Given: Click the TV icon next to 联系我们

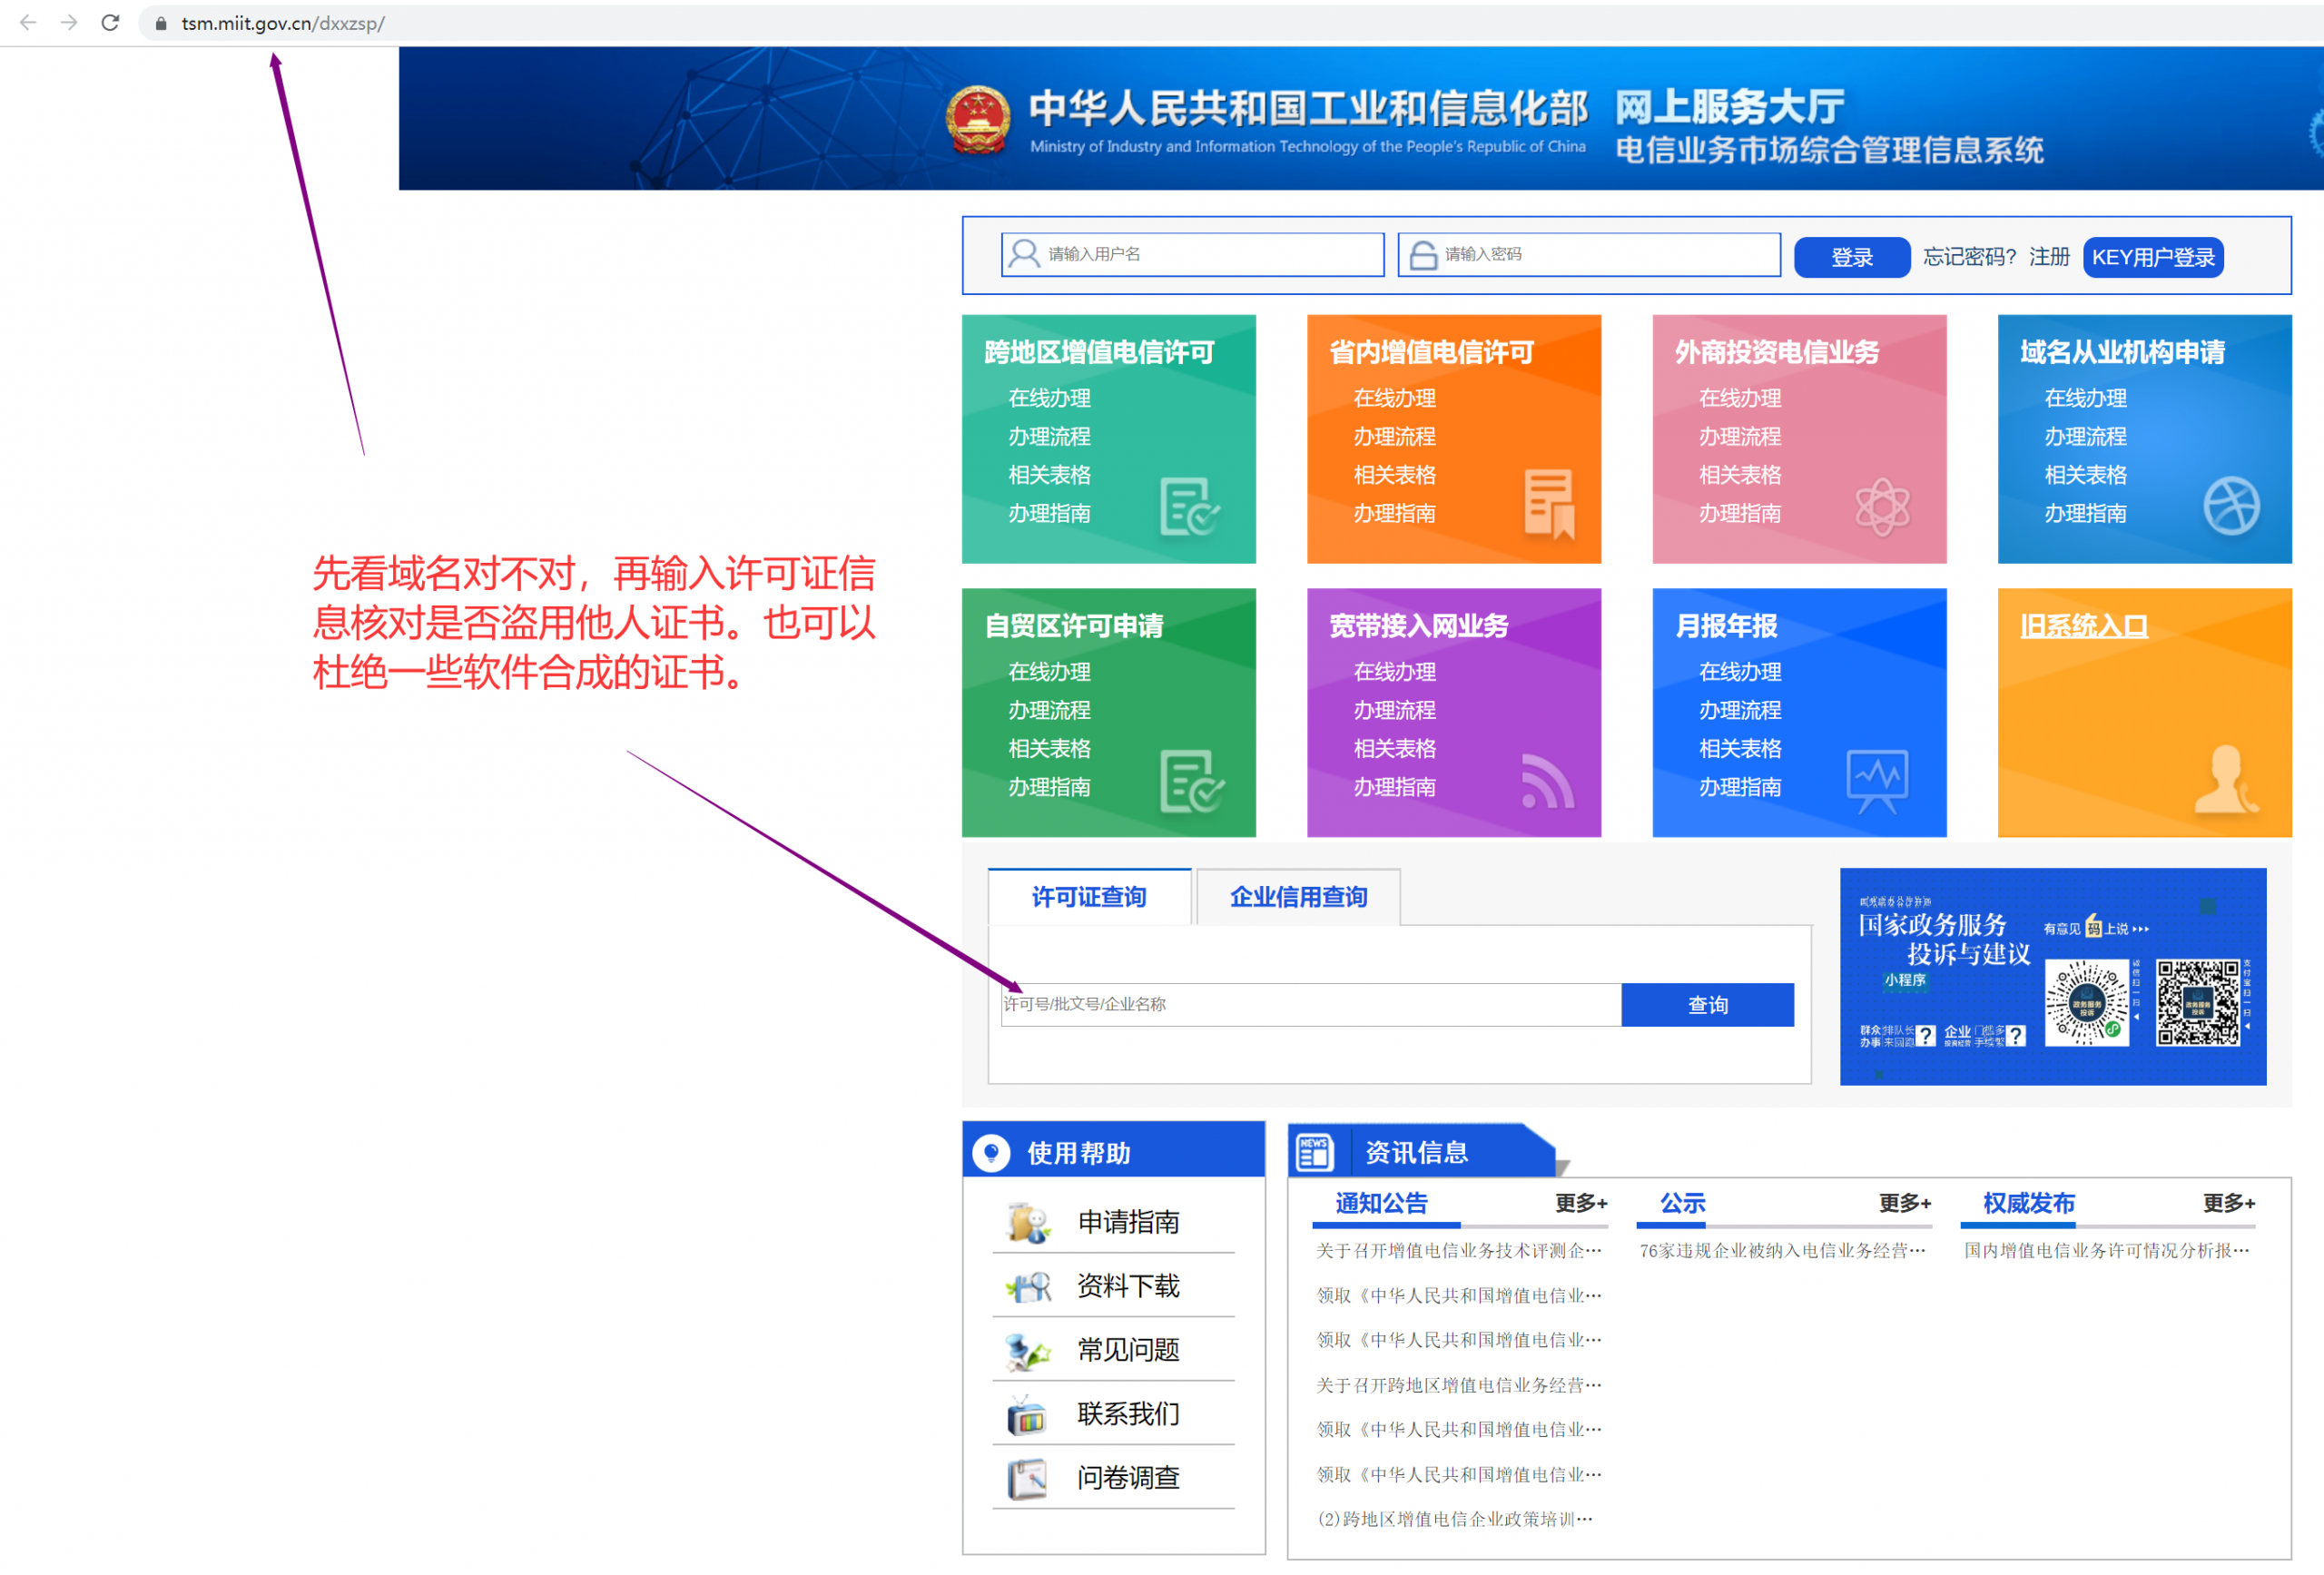Looking at the screenshot, I should [1027, 1414].
